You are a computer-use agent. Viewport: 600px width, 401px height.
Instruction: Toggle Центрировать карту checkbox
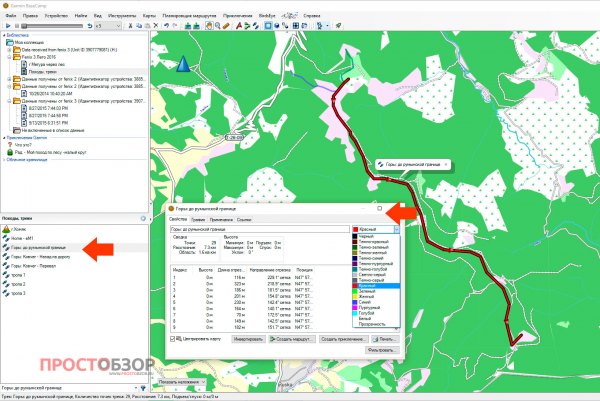[x=173, y=339]
